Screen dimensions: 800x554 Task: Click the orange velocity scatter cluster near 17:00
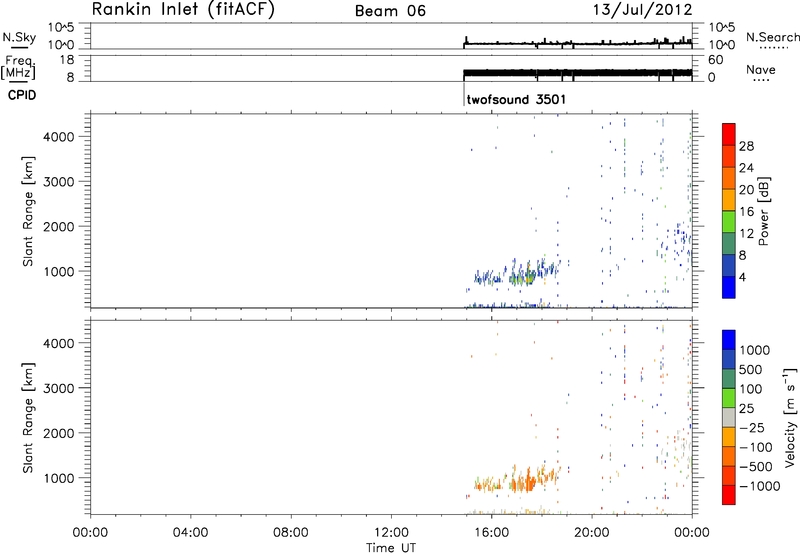(x=524, y=482)
